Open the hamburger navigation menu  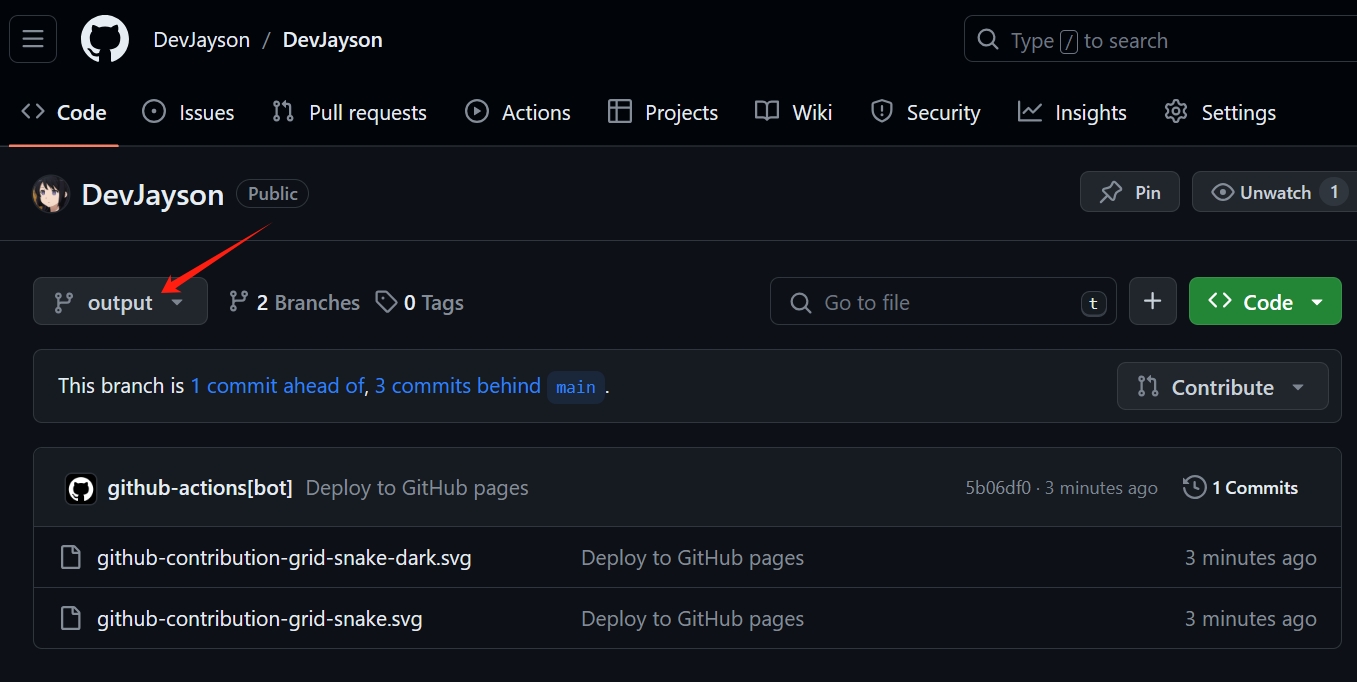coord(33,40)
